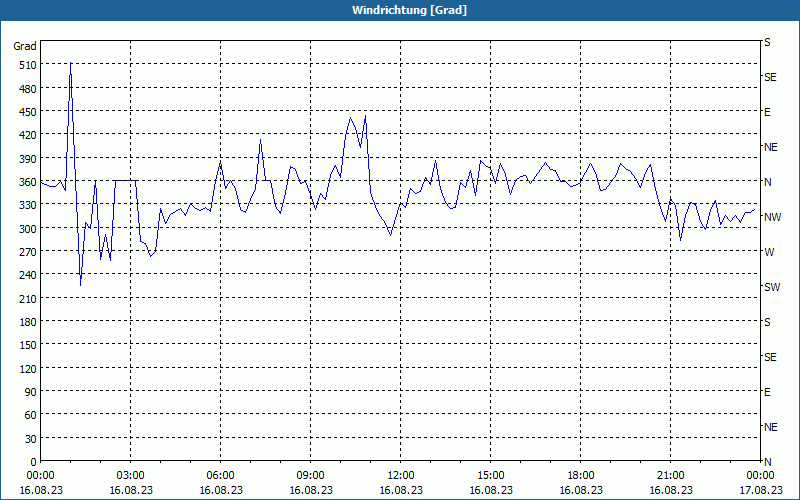Select the N compass label beside the 0 baseline

(768, 462)
